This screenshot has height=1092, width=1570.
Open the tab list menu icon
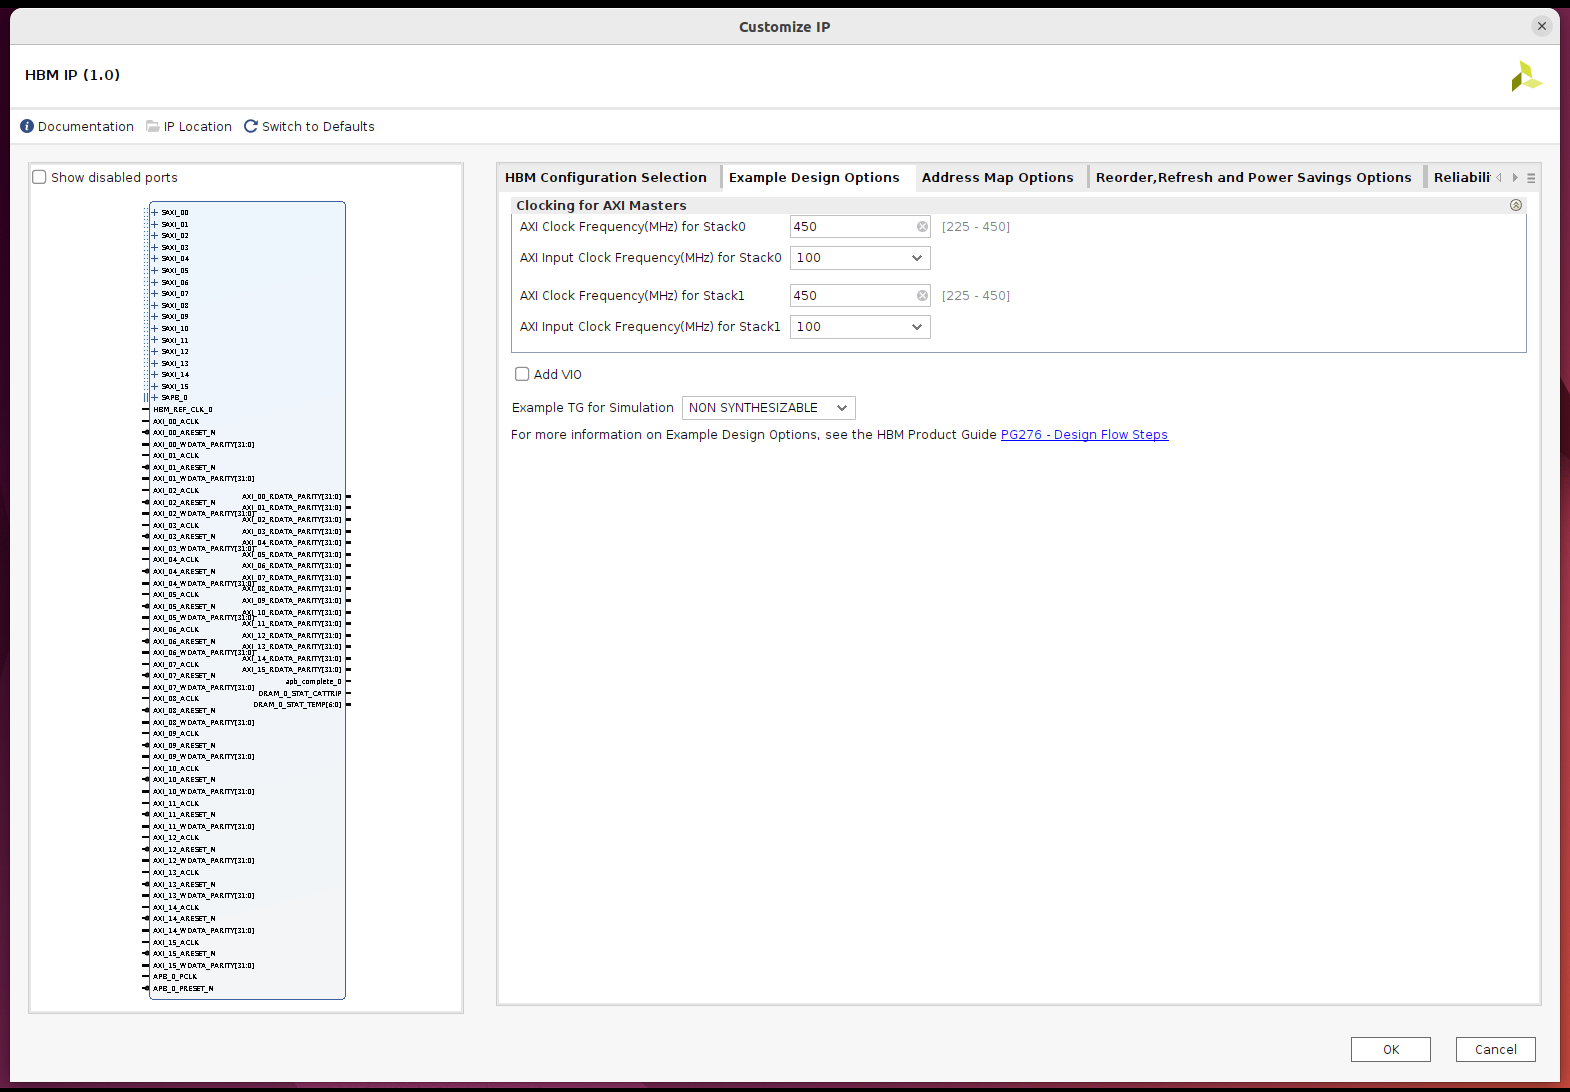click(x=1531, y=178)
